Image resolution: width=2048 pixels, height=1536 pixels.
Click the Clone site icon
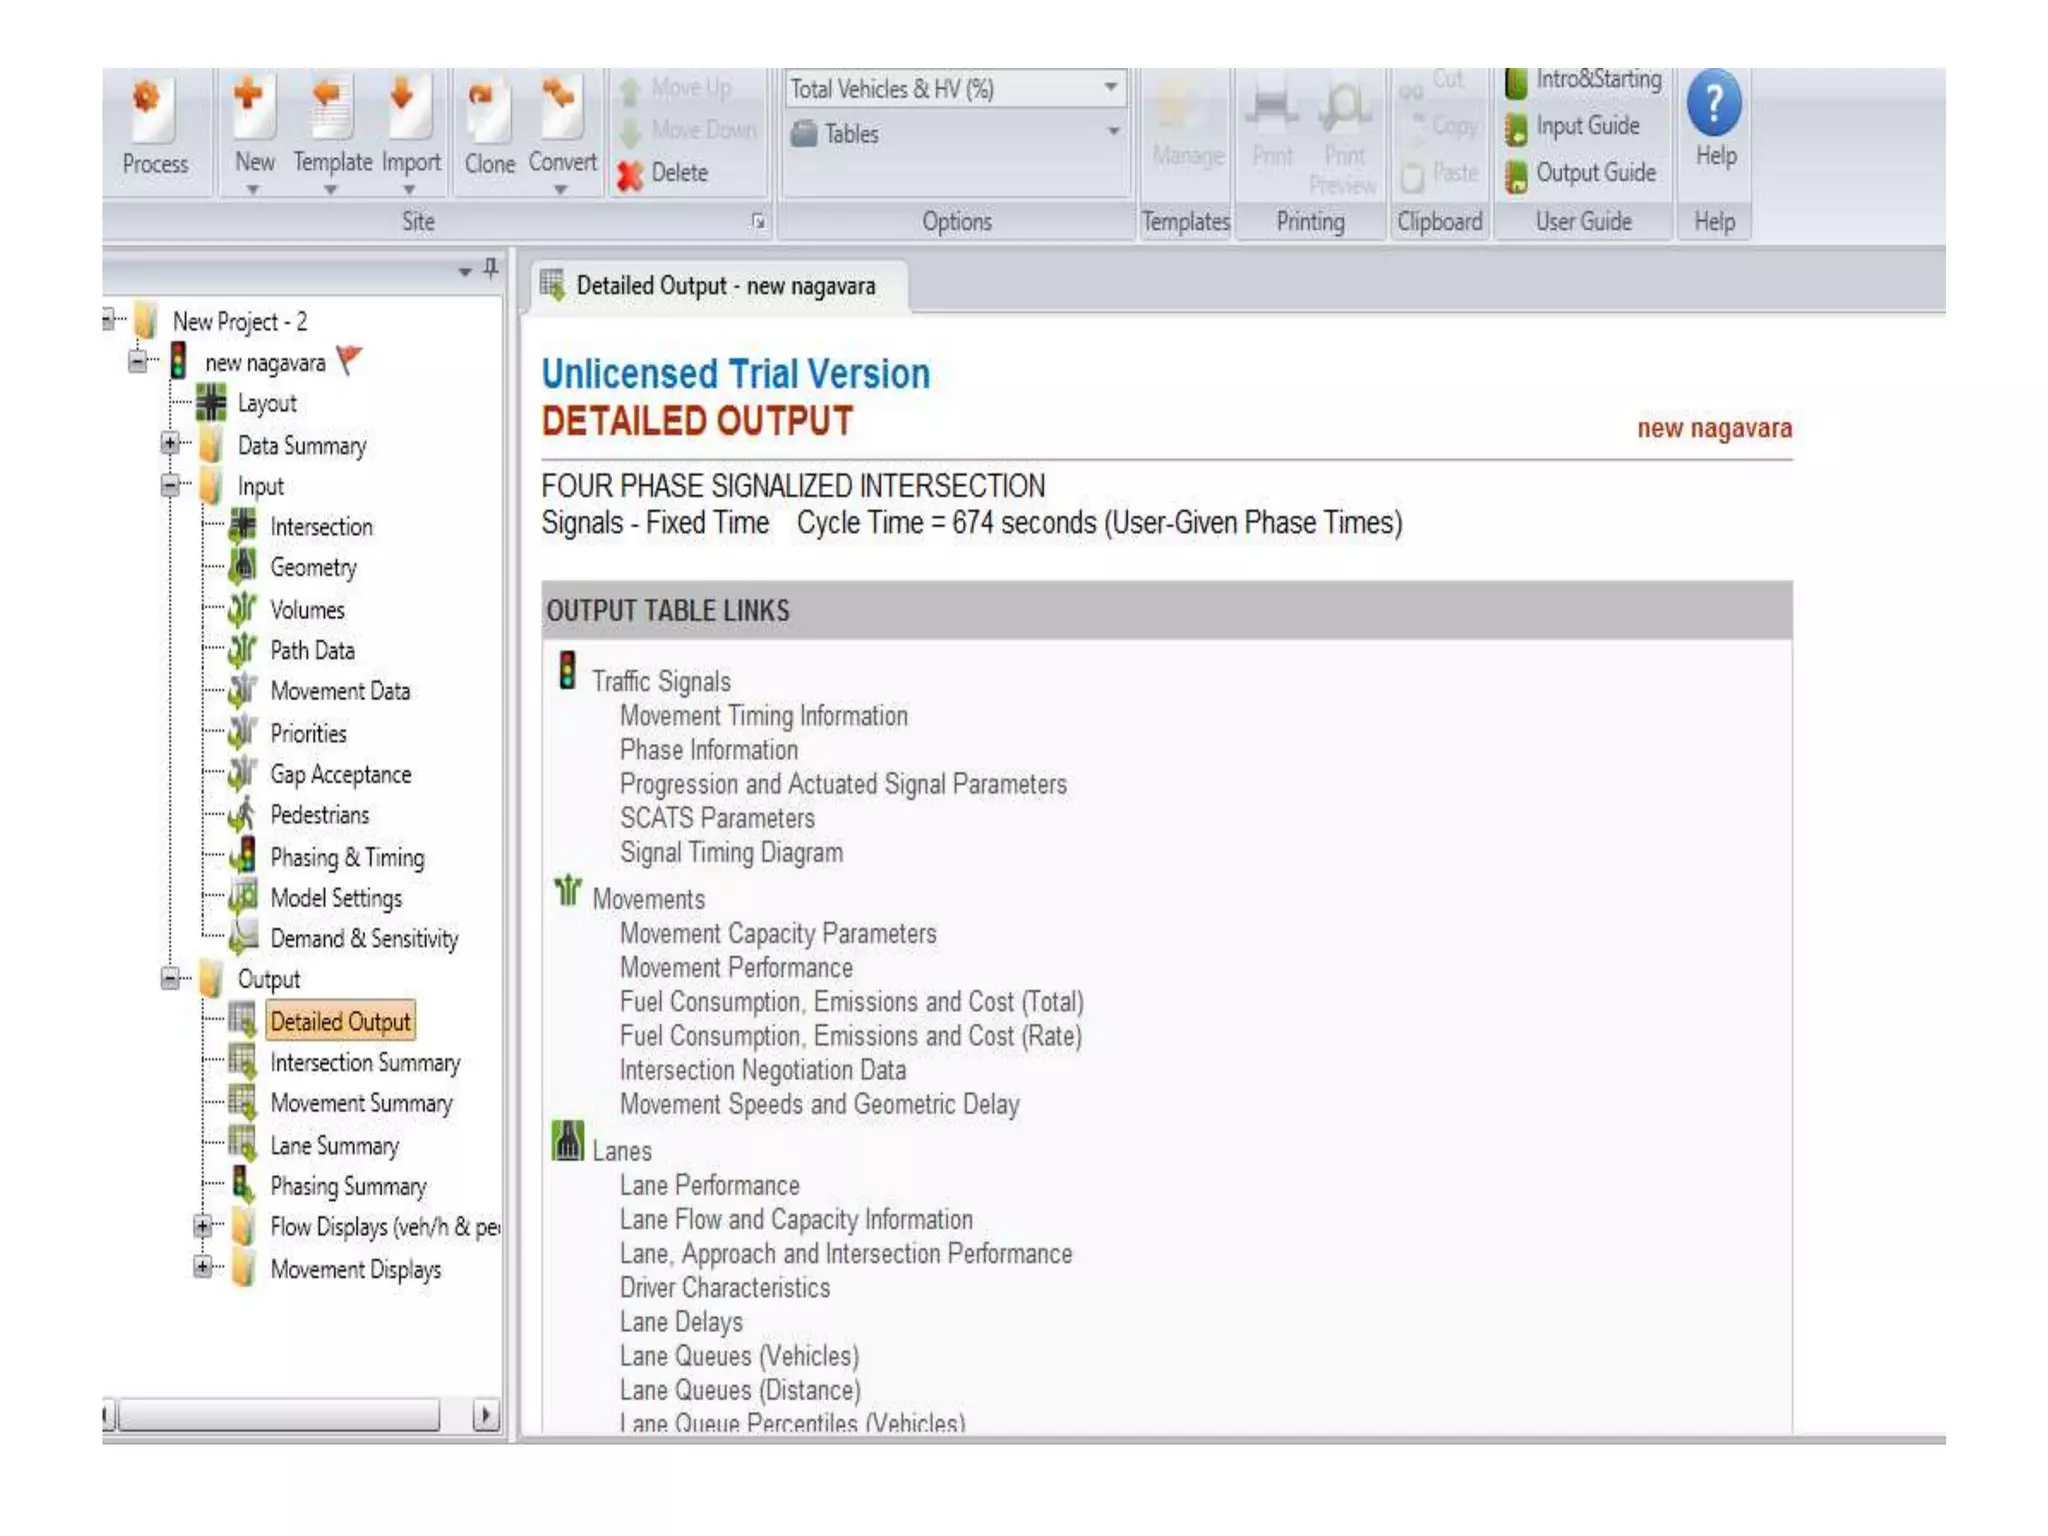pyautogui.click(x=488, y=110)
